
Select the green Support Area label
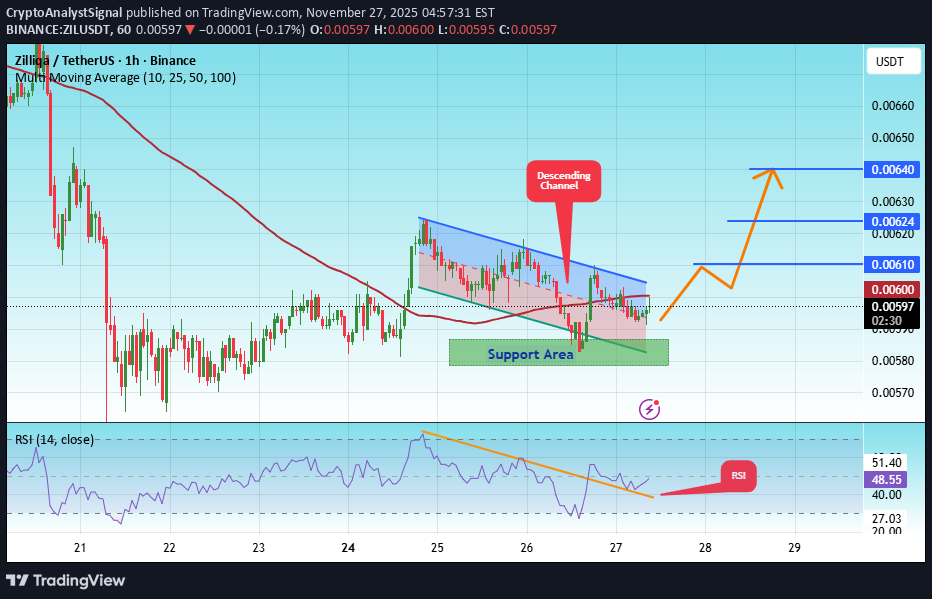[x=531, y=353]
